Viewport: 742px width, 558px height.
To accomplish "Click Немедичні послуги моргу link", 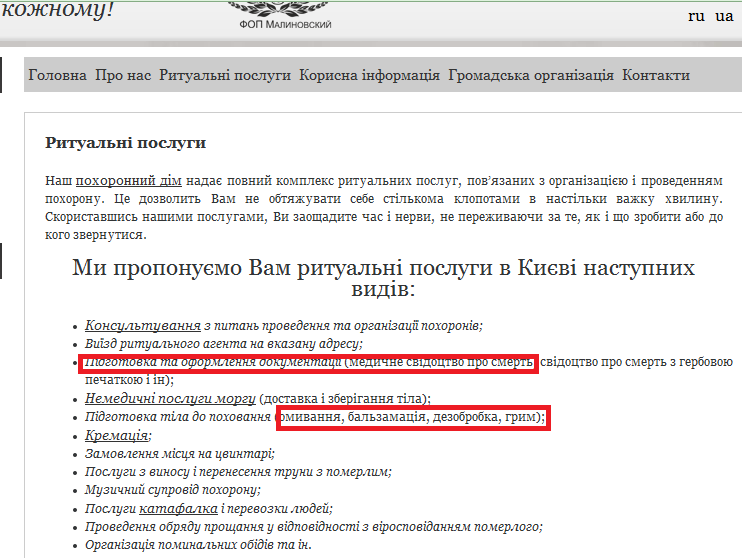I will (171, 398).
